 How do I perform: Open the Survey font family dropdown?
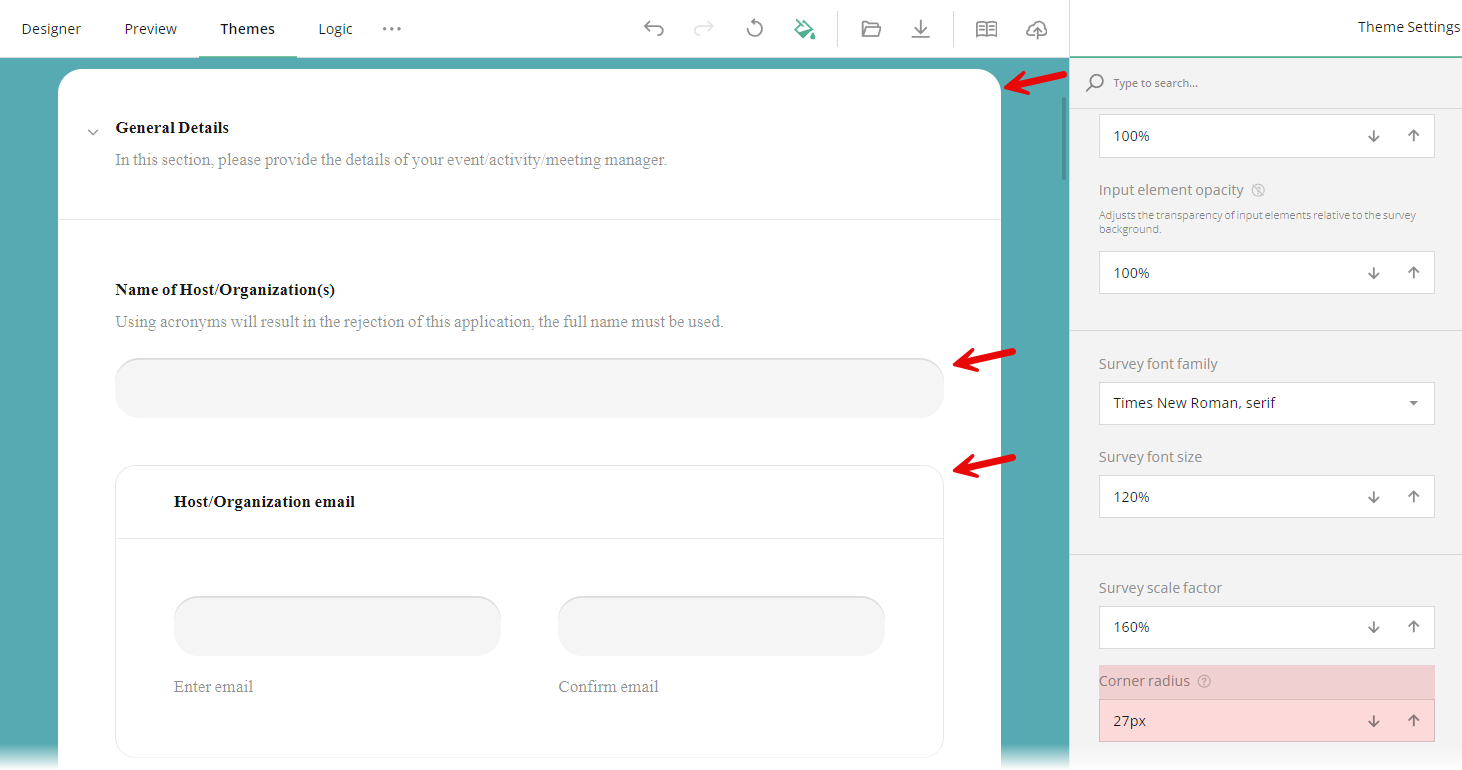point(1266,403)
